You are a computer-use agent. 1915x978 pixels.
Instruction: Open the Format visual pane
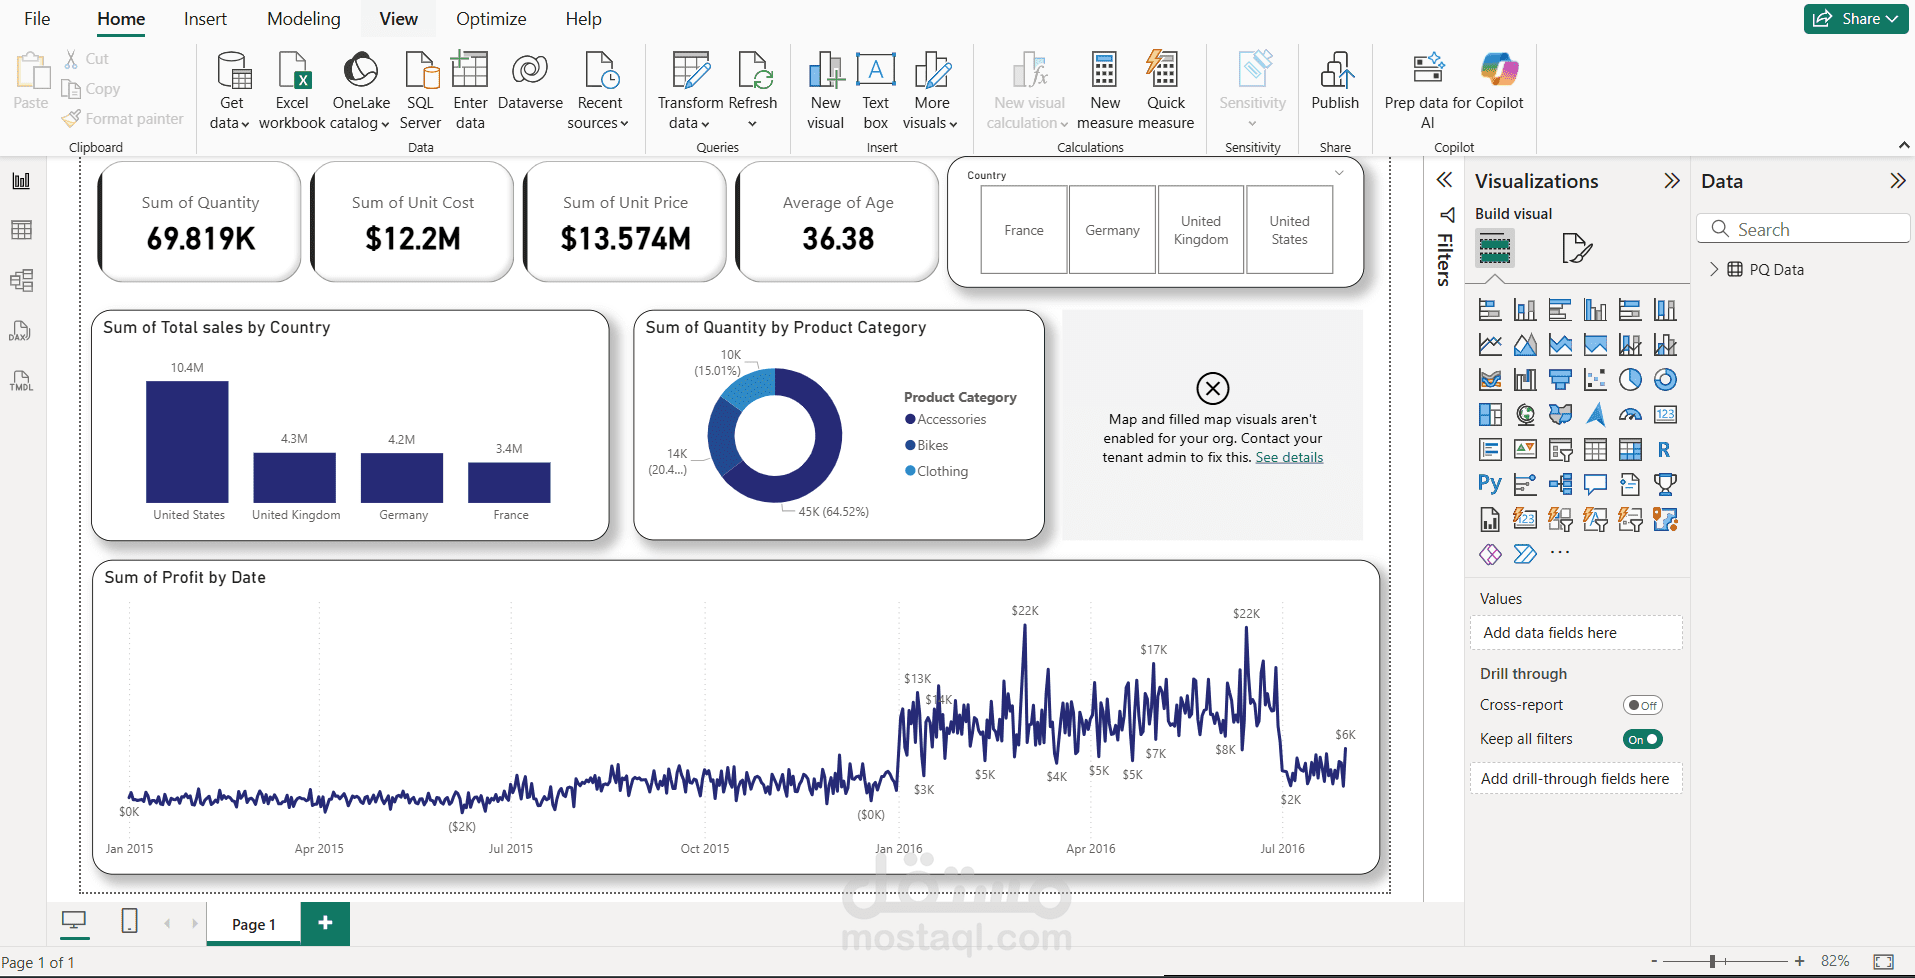point(1577,248)
